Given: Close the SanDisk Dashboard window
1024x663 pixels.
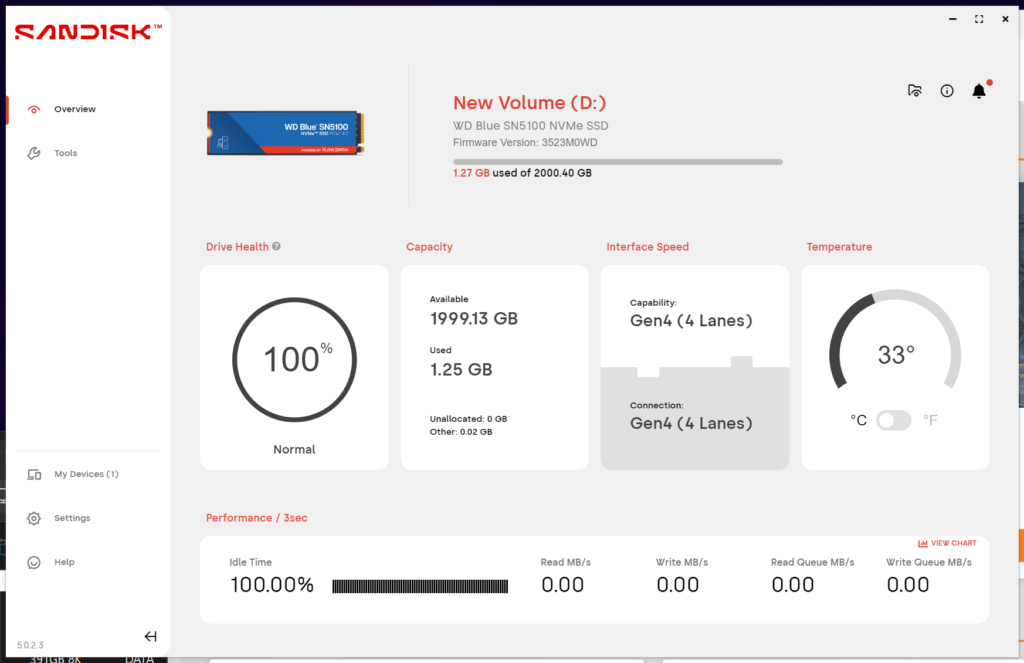Looking at the screenshot, I should [1005, 19].
